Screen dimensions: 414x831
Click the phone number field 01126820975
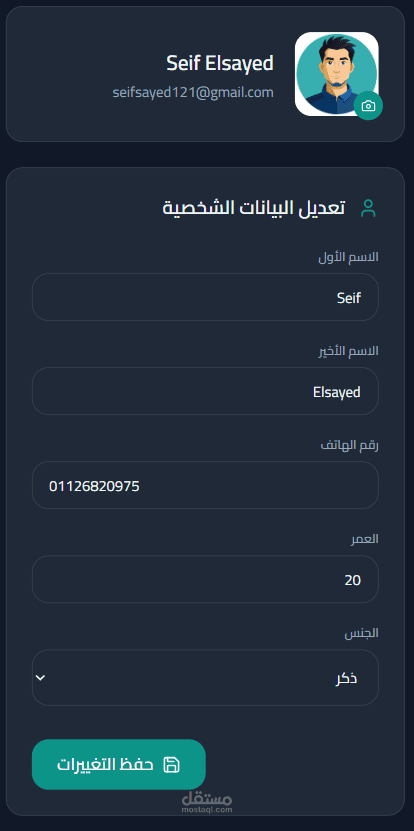pyautogui.click(x=205, y=485)
